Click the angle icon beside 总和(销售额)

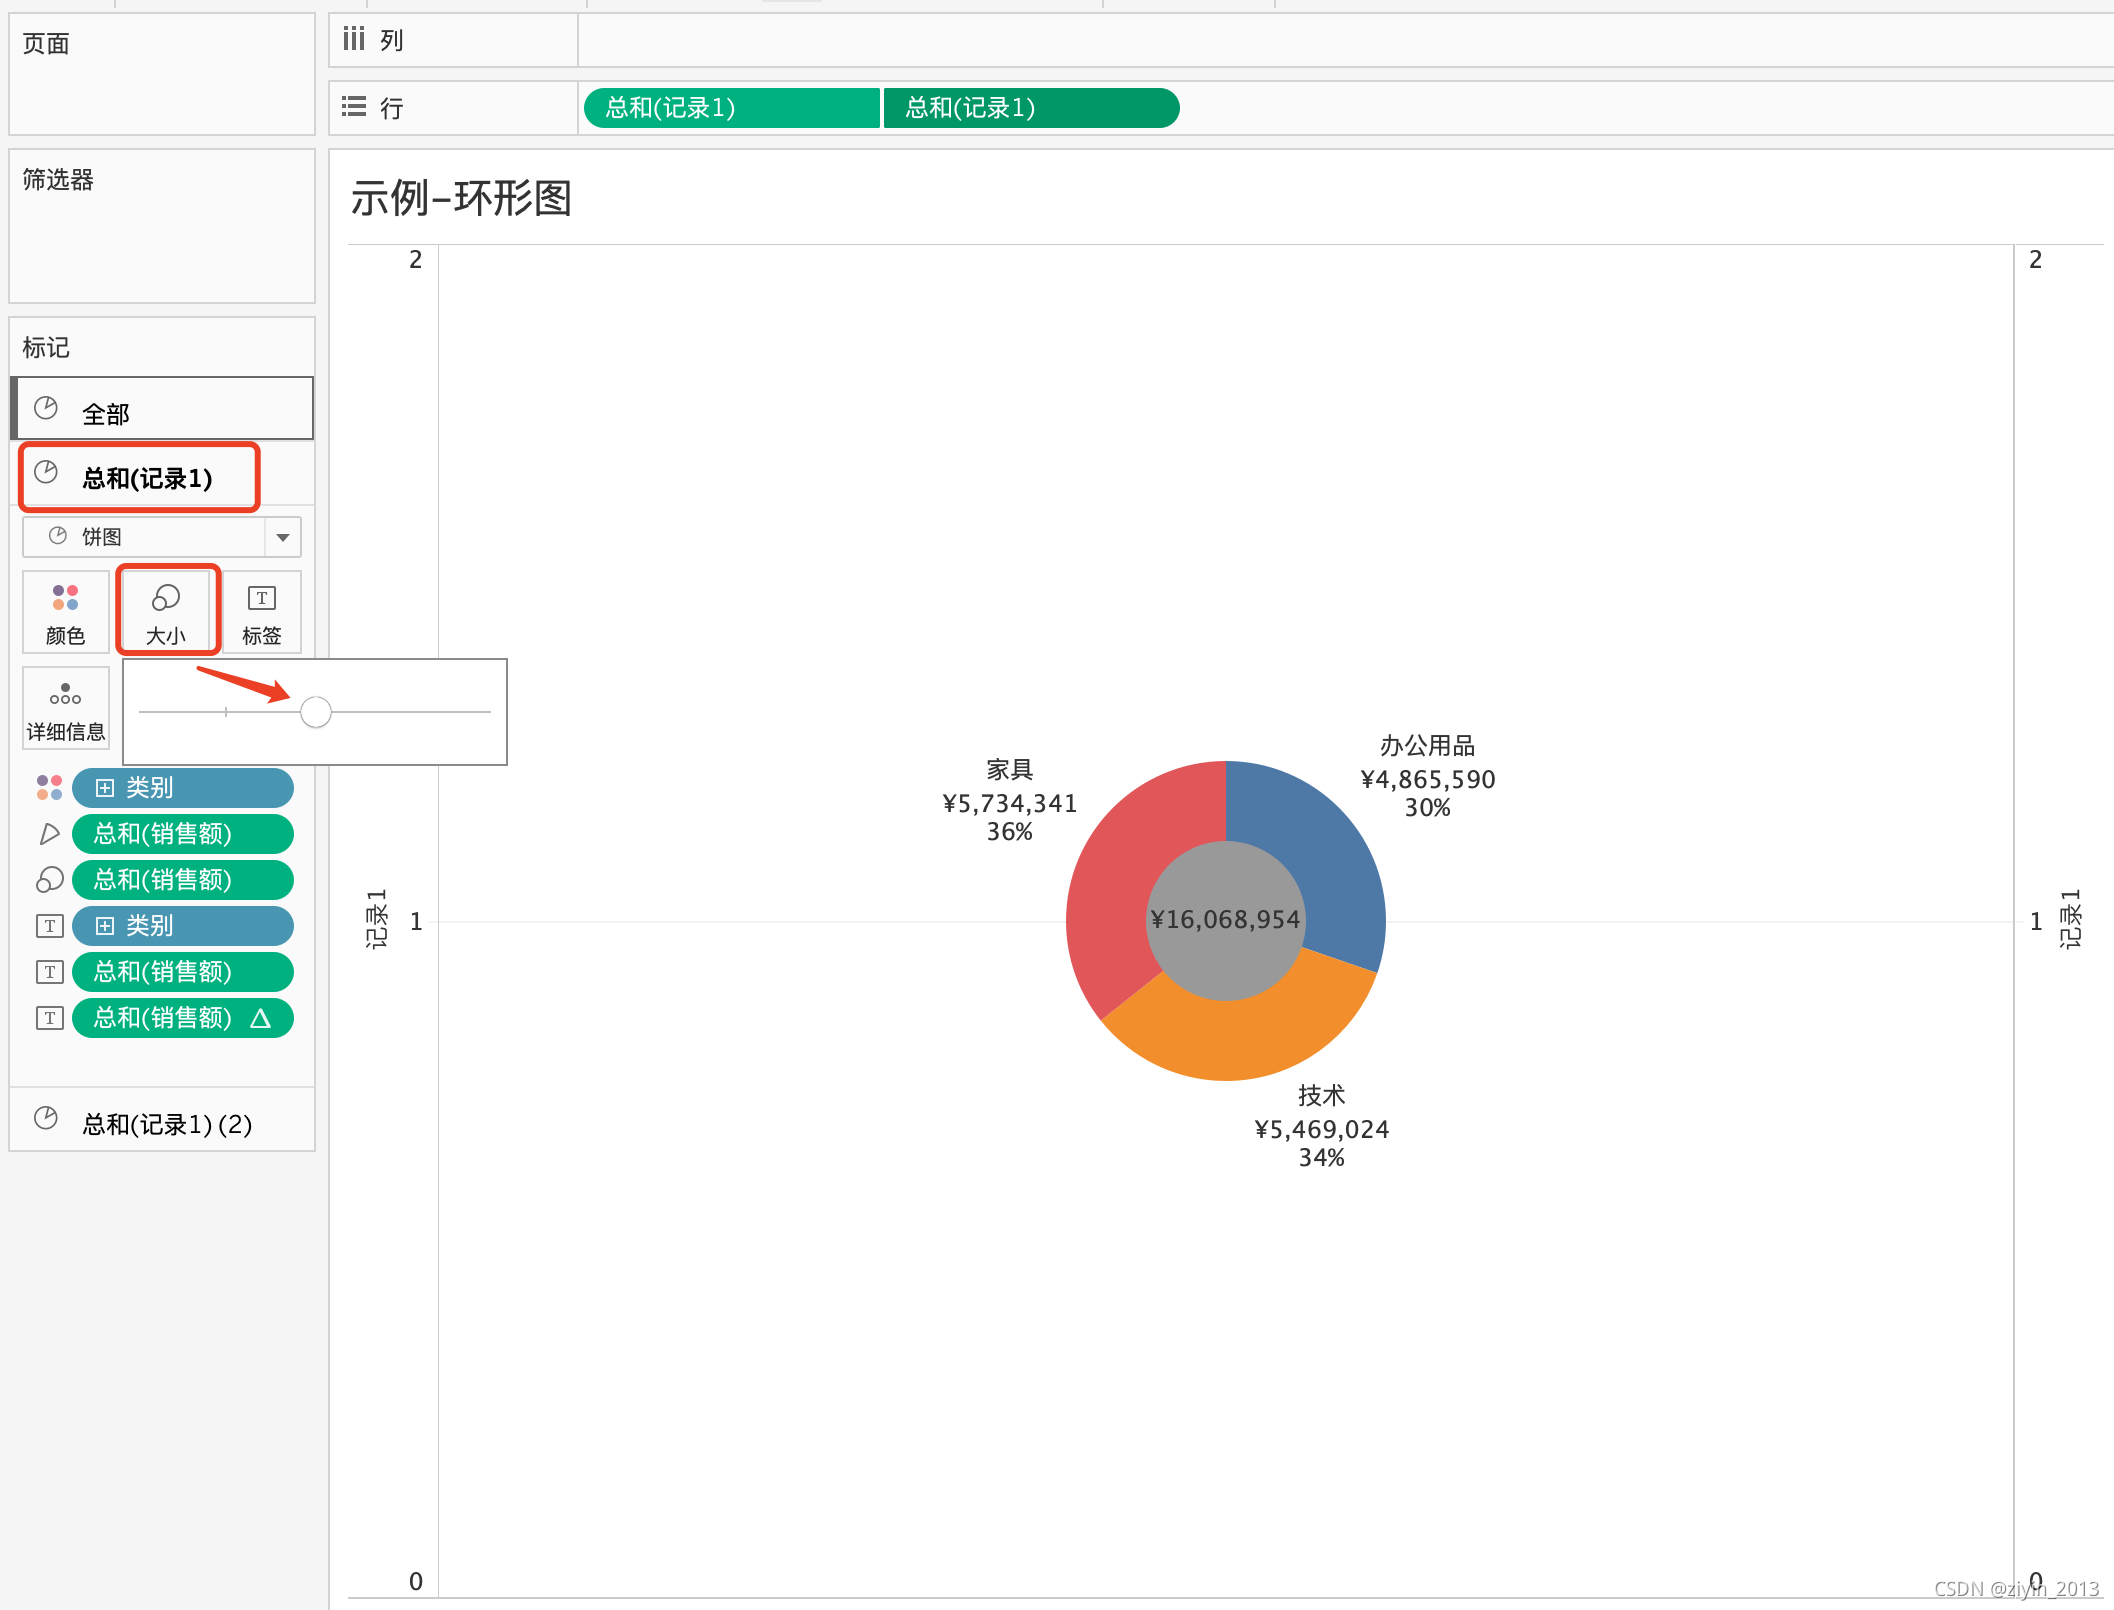(49, 833)
